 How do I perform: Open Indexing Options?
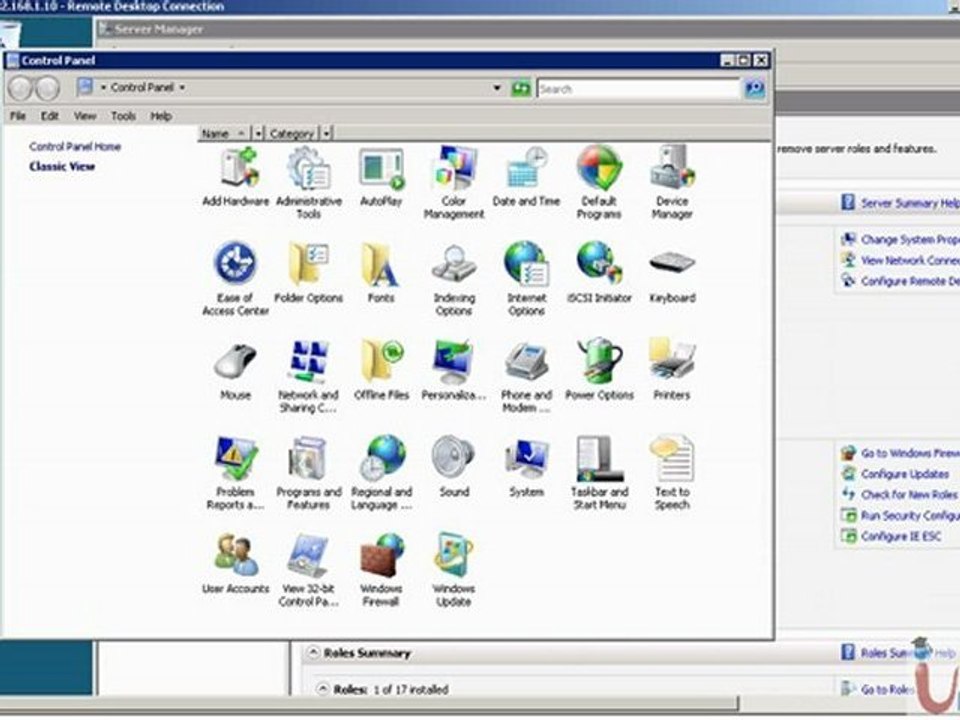[454, 279]
